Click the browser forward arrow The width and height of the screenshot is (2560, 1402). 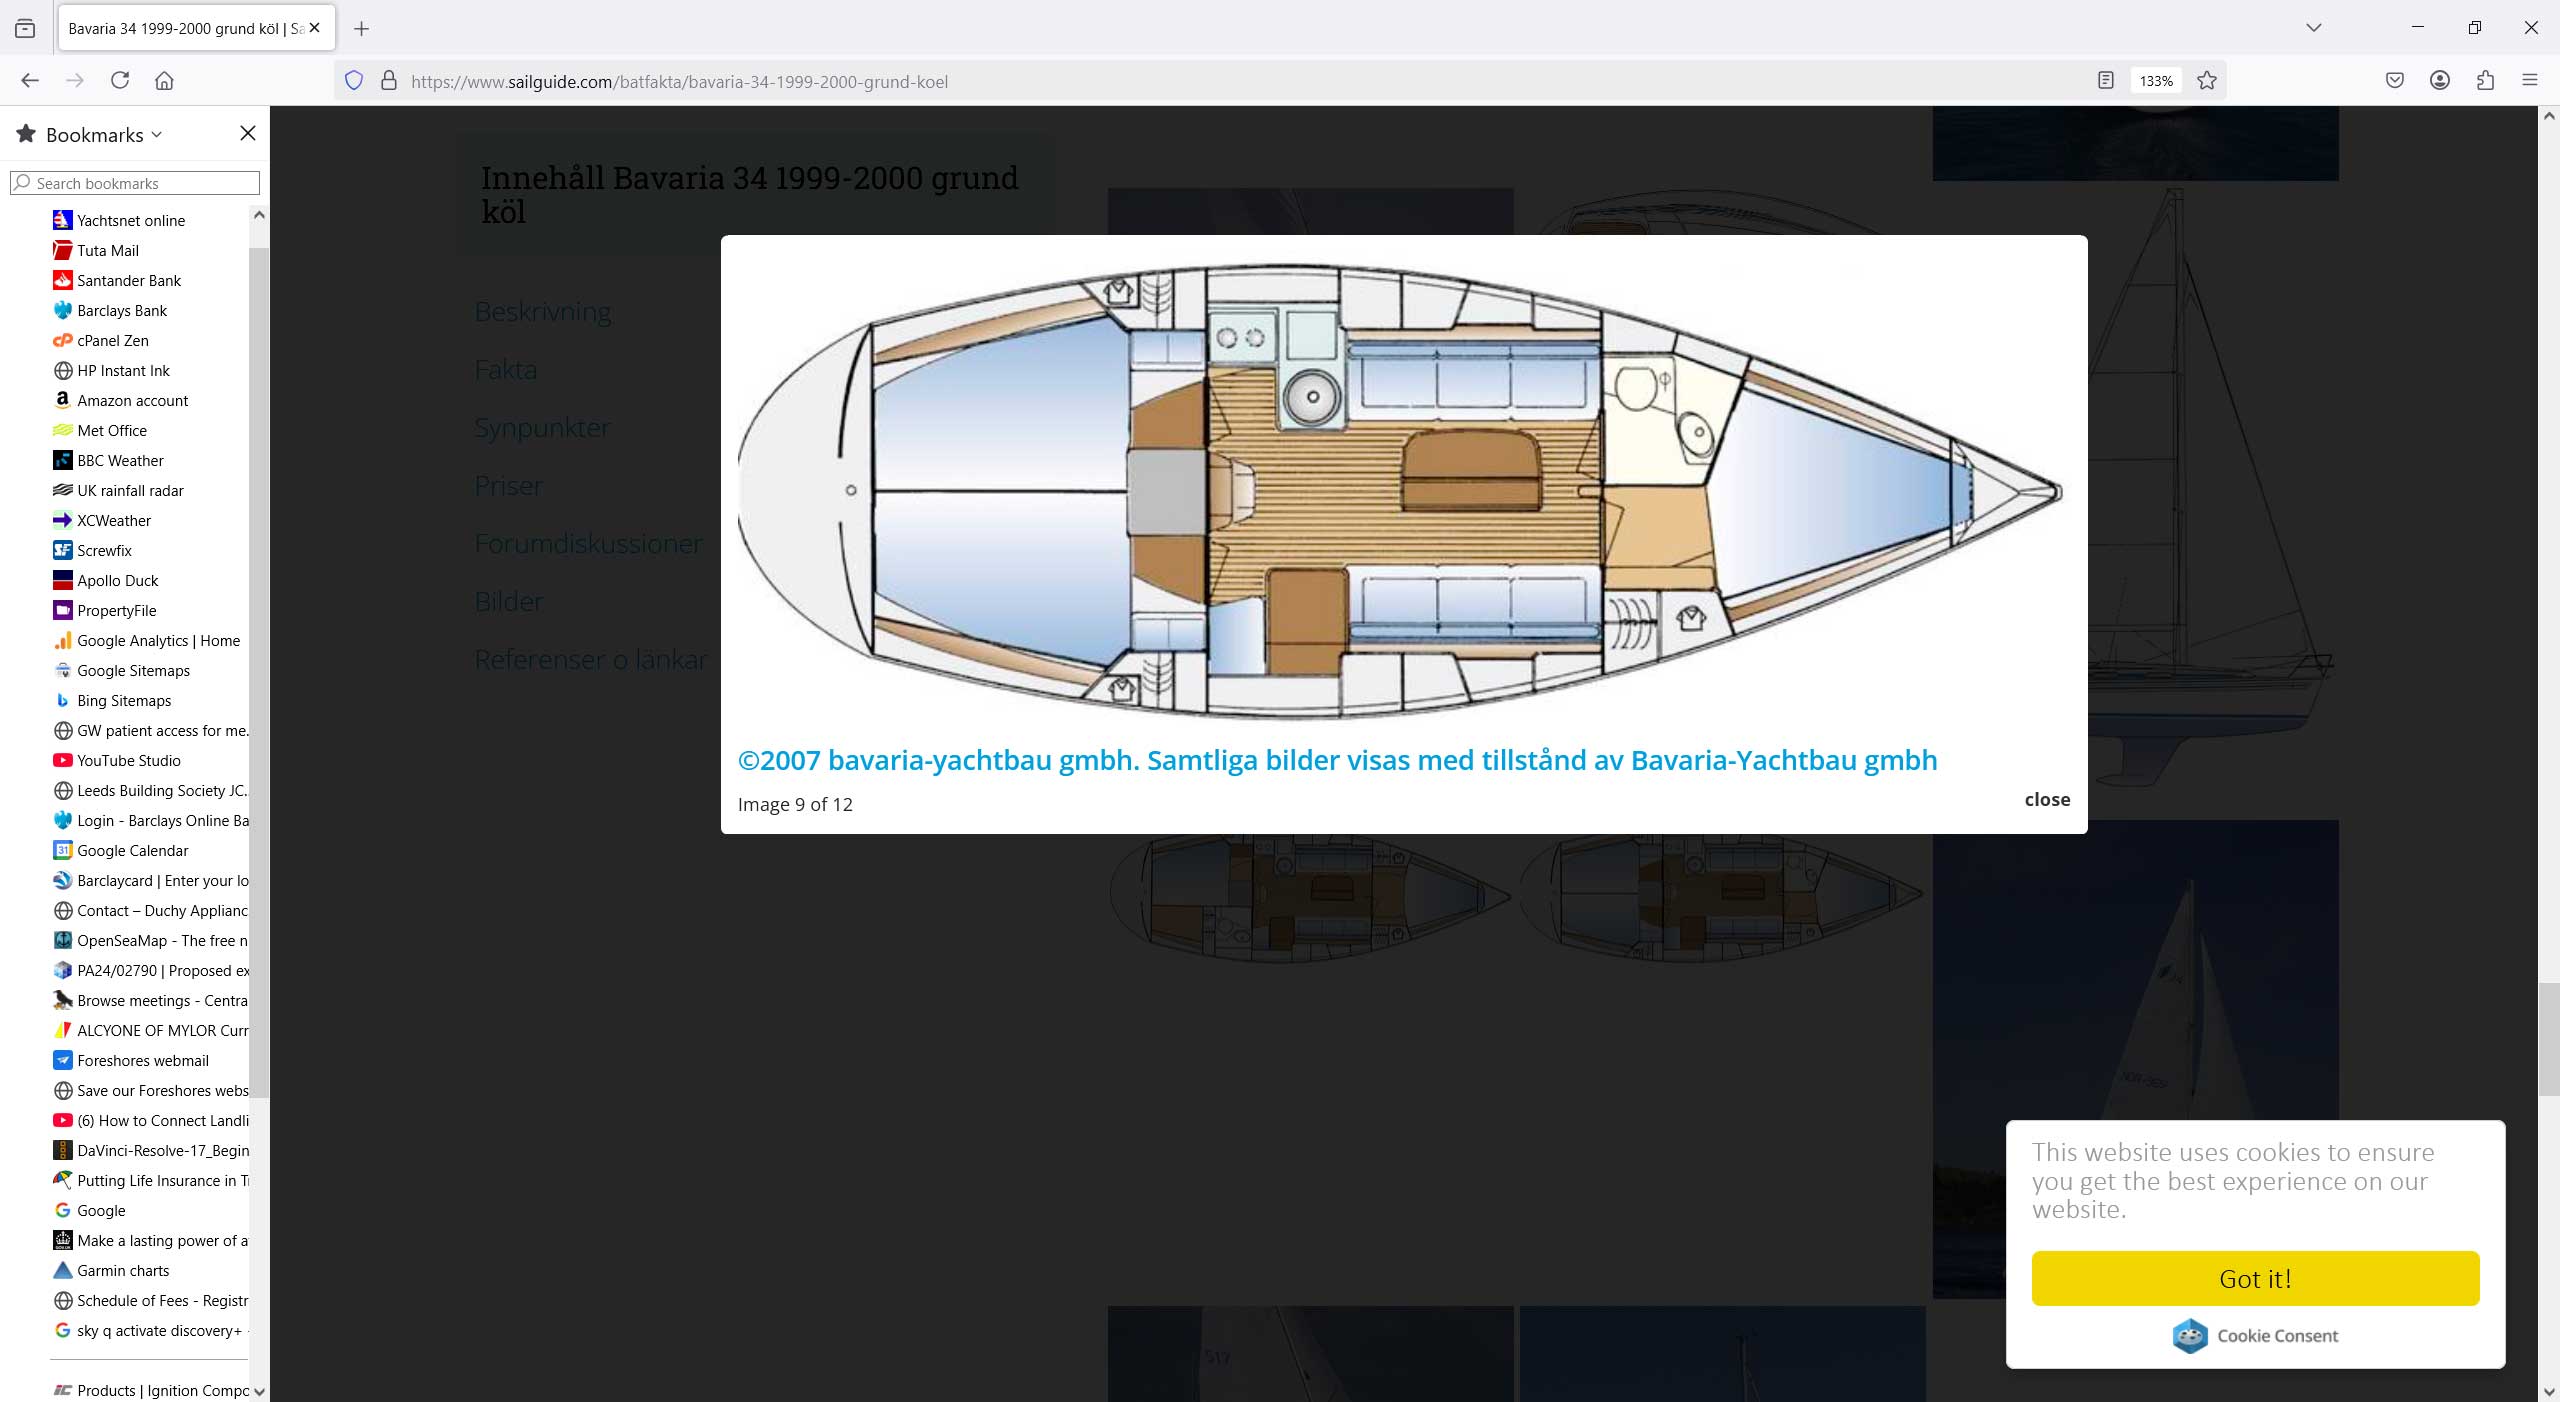(75, 81)
